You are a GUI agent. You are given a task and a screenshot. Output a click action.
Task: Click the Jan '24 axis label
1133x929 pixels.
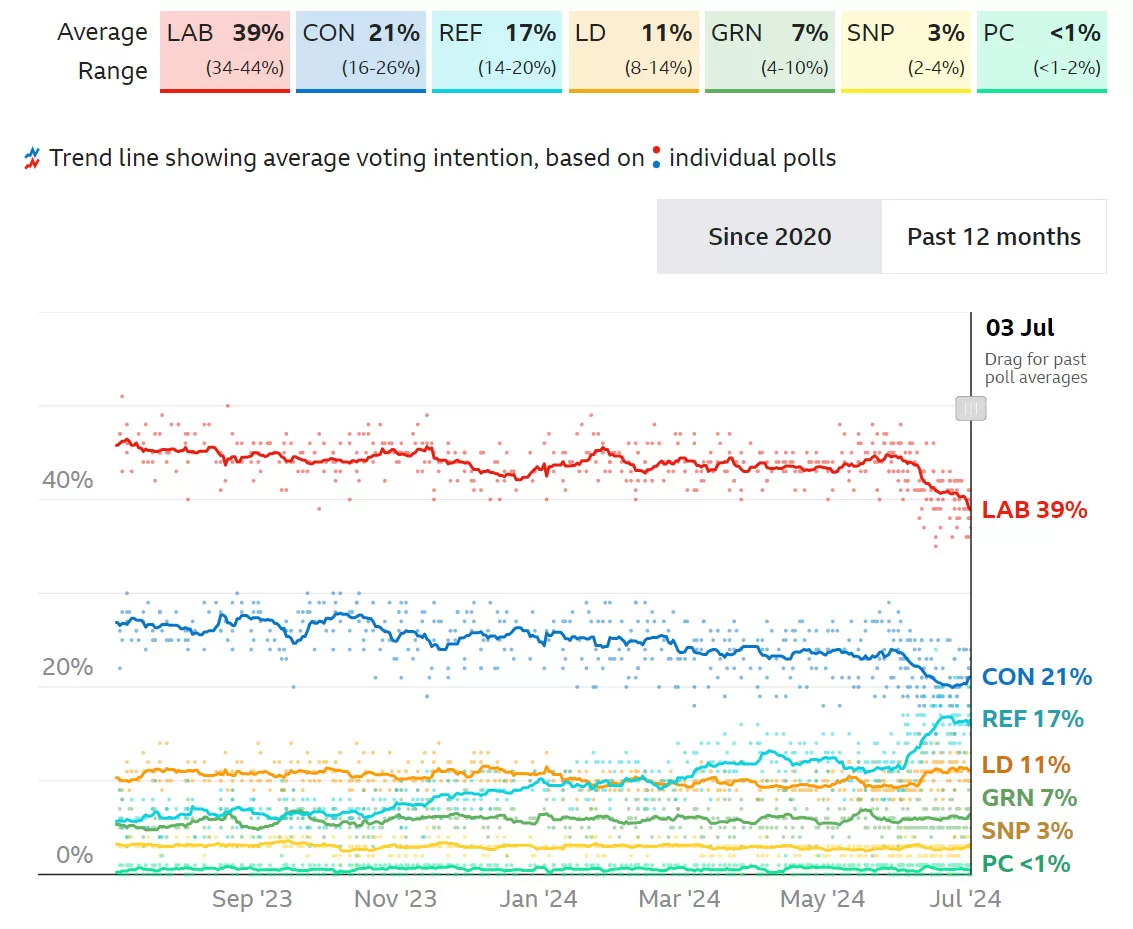(x=538, y=899)
